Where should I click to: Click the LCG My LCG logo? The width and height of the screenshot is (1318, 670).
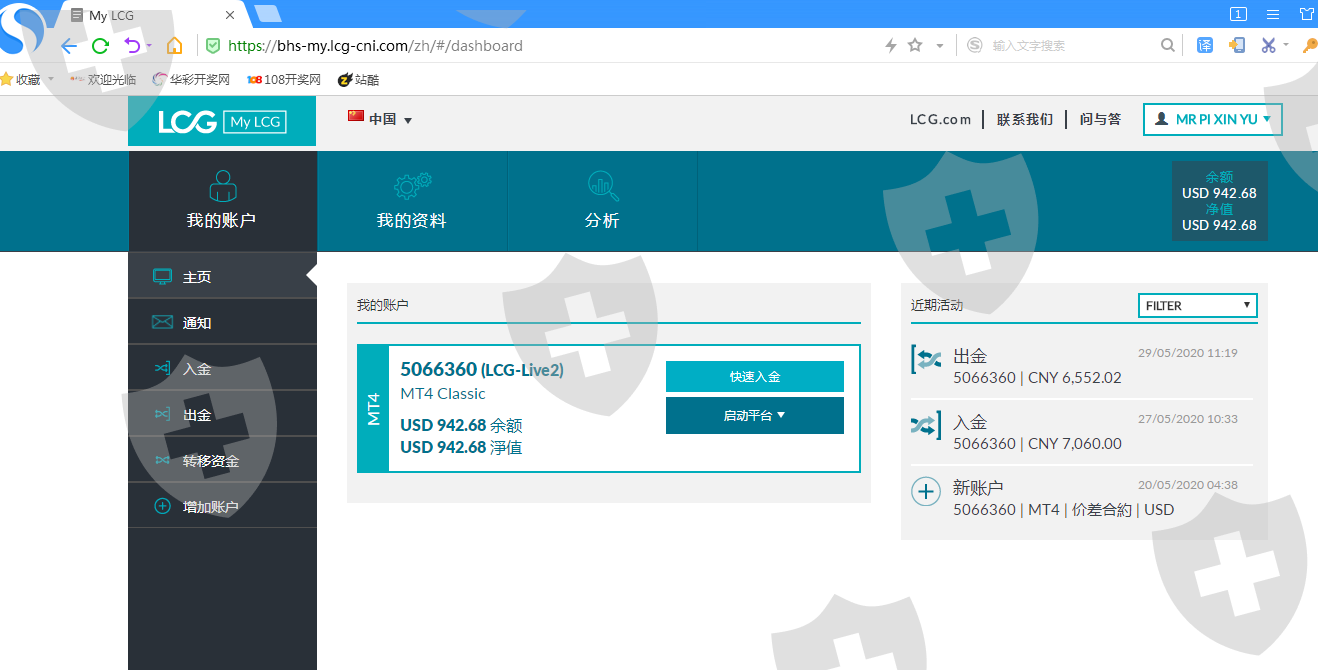pos(222,122)
